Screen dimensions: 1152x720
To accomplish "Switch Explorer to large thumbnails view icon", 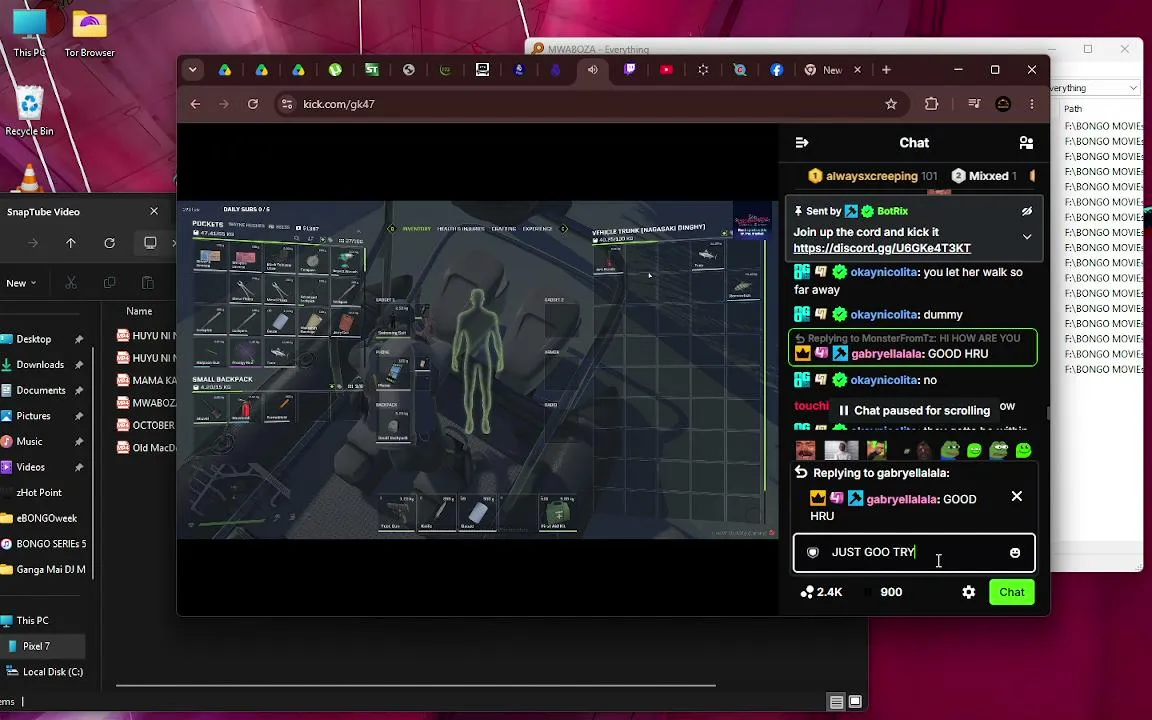I will click(x=855, y=702).
